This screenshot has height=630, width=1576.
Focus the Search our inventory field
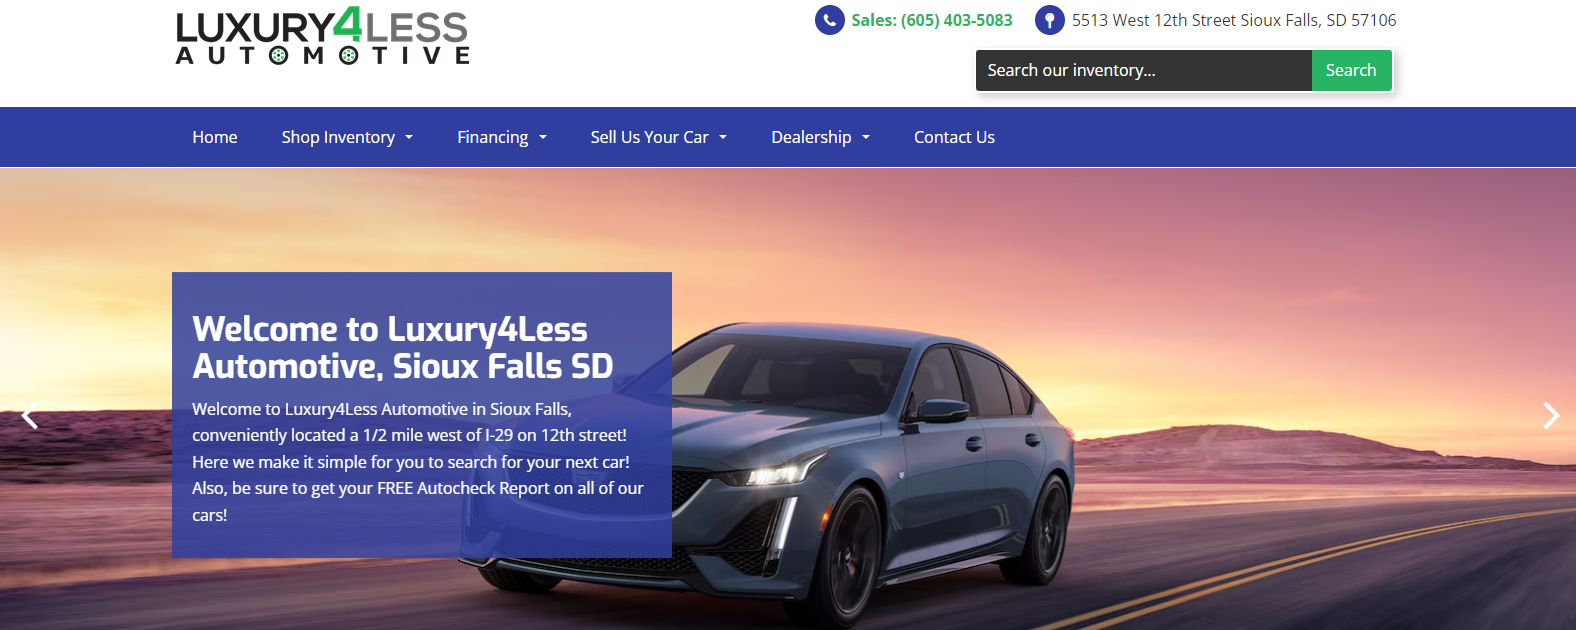pyautogui.click(x=1143, y=70)
